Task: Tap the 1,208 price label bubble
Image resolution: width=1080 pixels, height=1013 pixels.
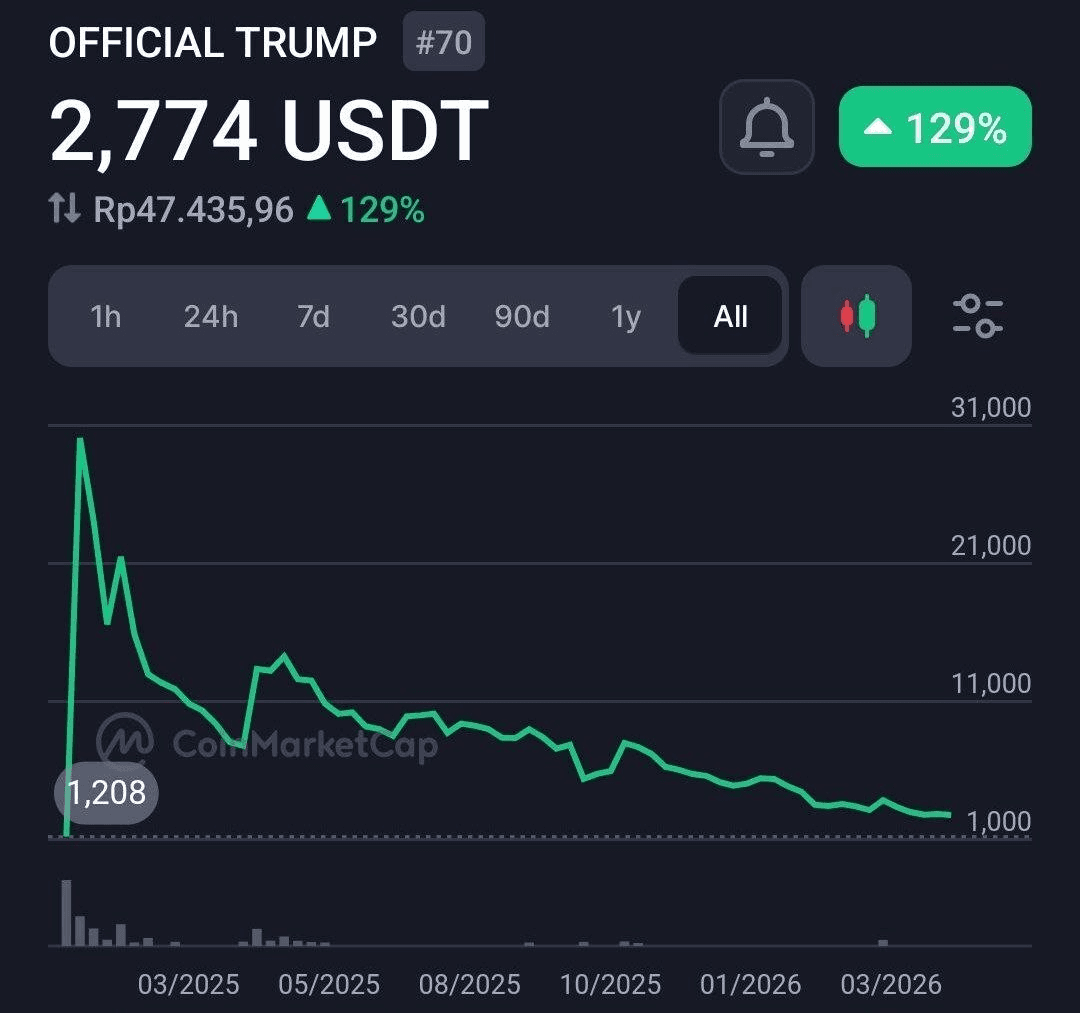Action: (x=106, y=794)
